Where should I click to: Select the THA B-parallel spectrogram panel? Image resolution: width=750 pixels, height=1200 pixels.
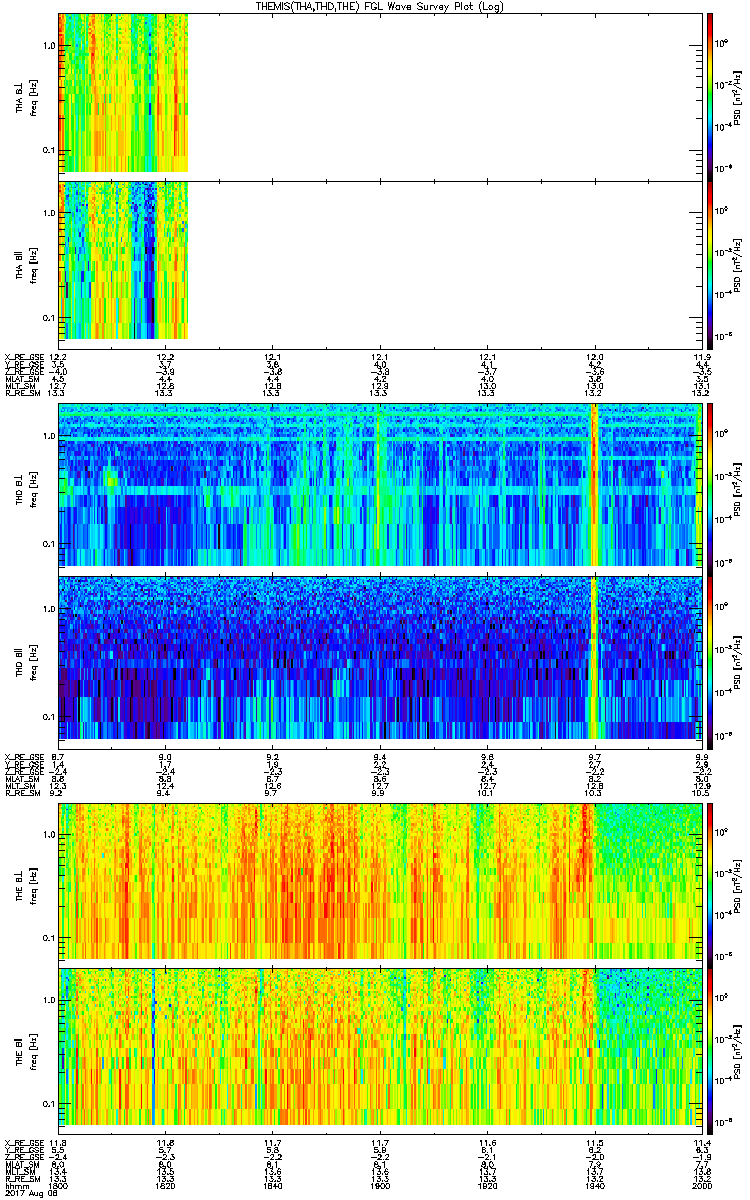(x=380, y=265)
